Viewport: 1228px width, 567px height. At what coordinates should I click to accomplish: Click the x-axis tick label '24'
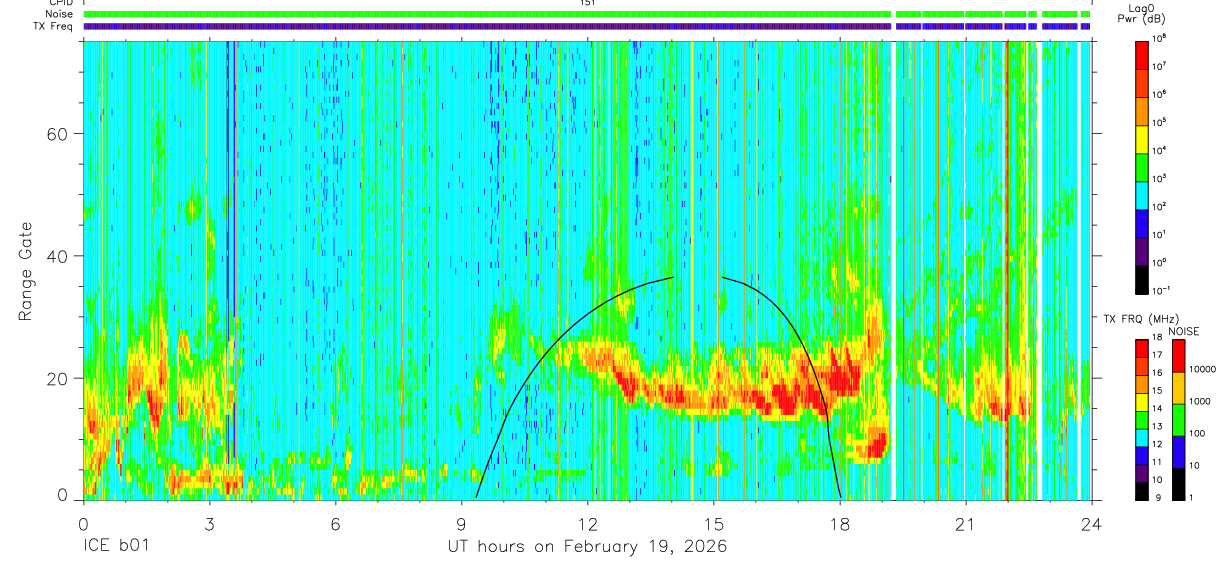tap(1092, 523)
